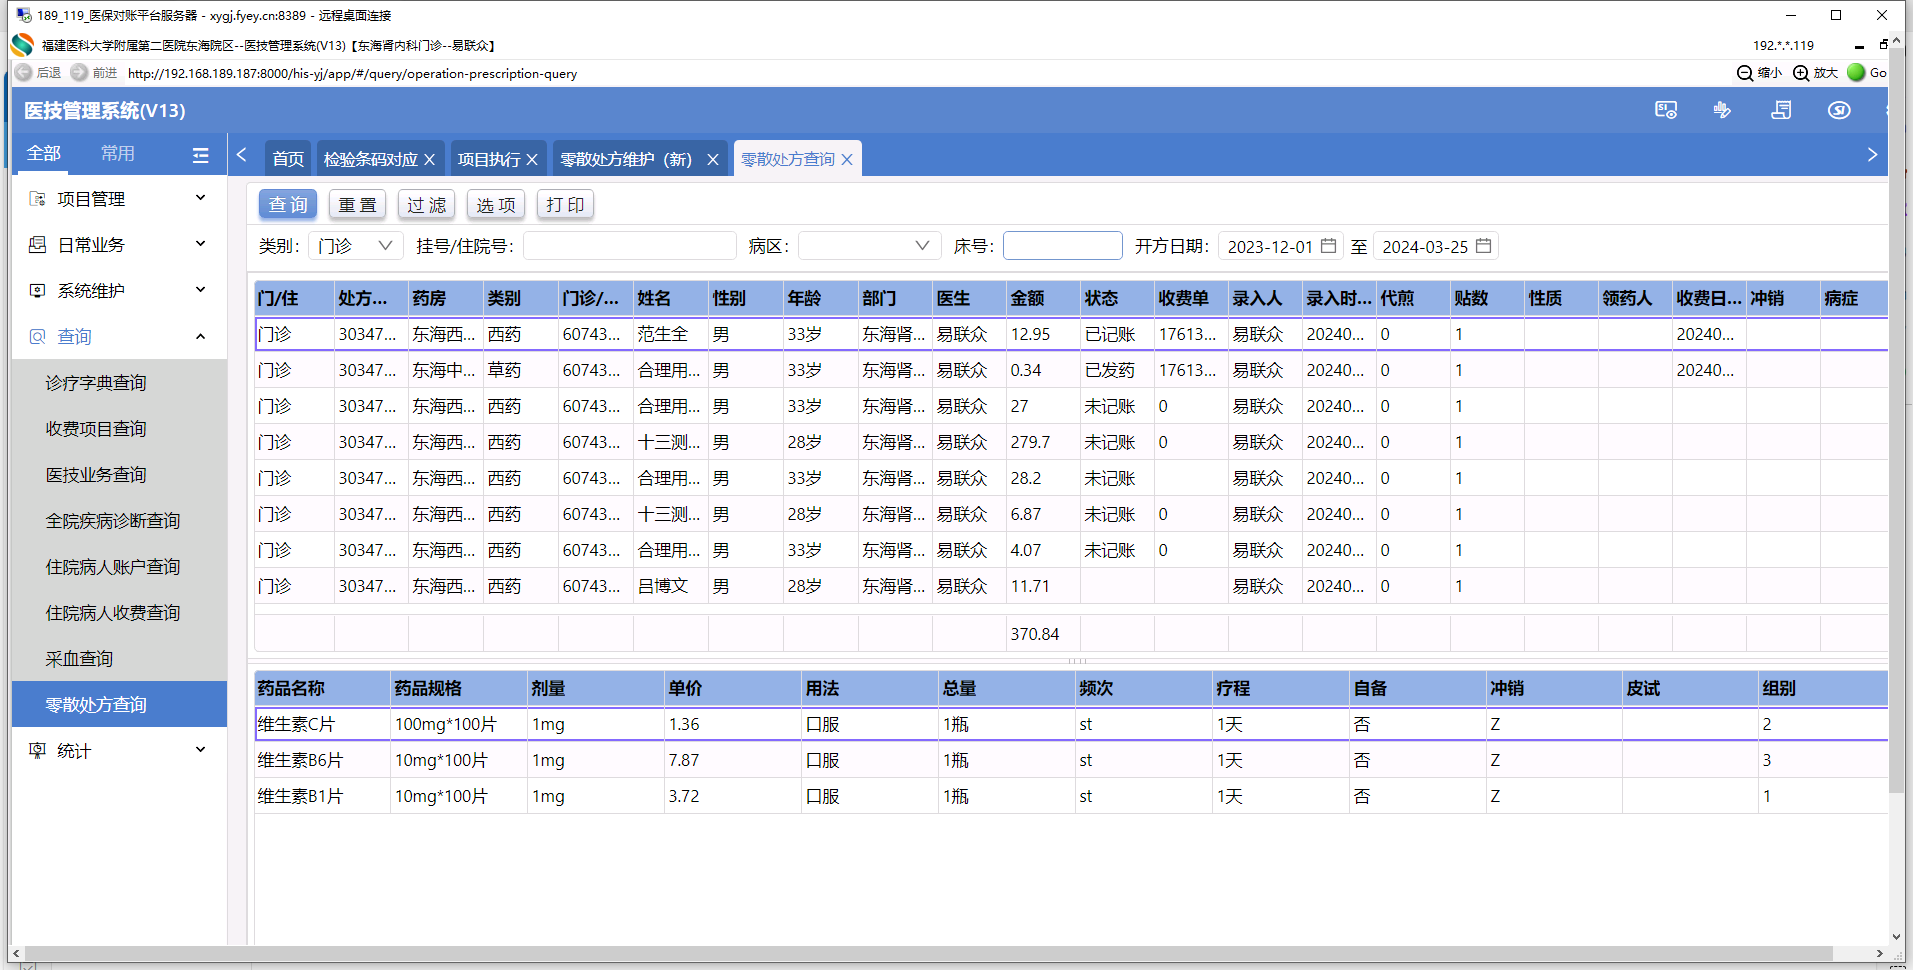Click the circular SI icon in header
The width and height of the screenshot is (1913, 970).
1838,110
